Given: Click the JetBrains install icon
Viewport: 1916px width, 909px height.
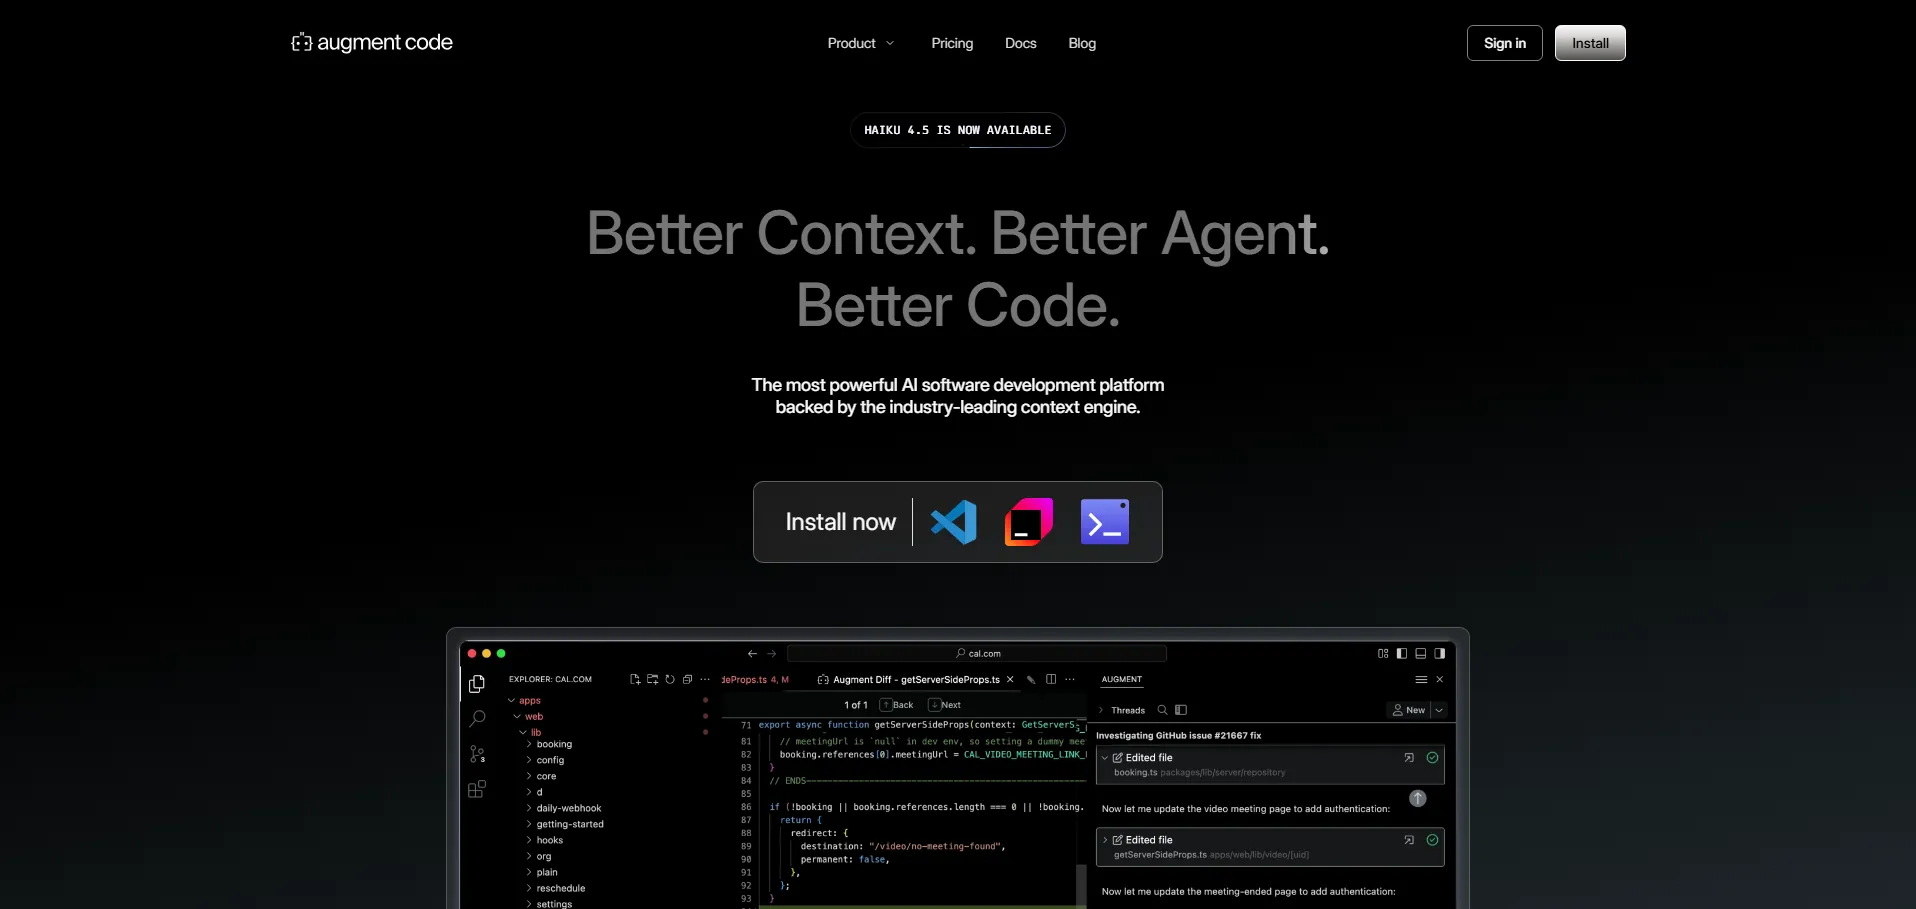Looking at the screenshot, I should point(1029,522).
